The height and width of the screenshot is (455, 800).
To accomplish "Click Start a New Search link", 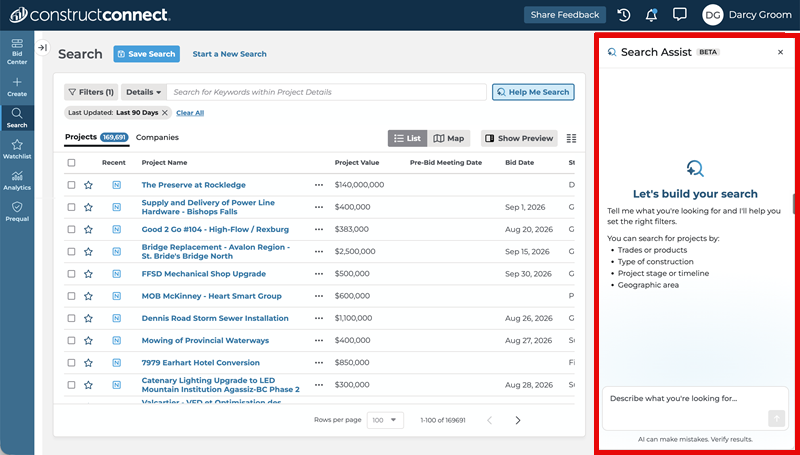I will click(230, 54).
